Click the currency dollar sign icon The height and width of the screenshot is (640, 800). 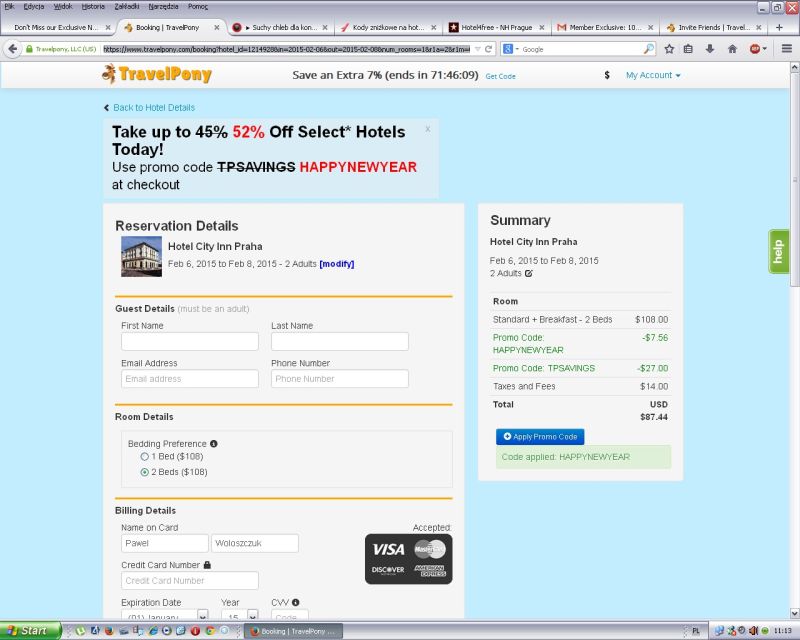(607, 75)
